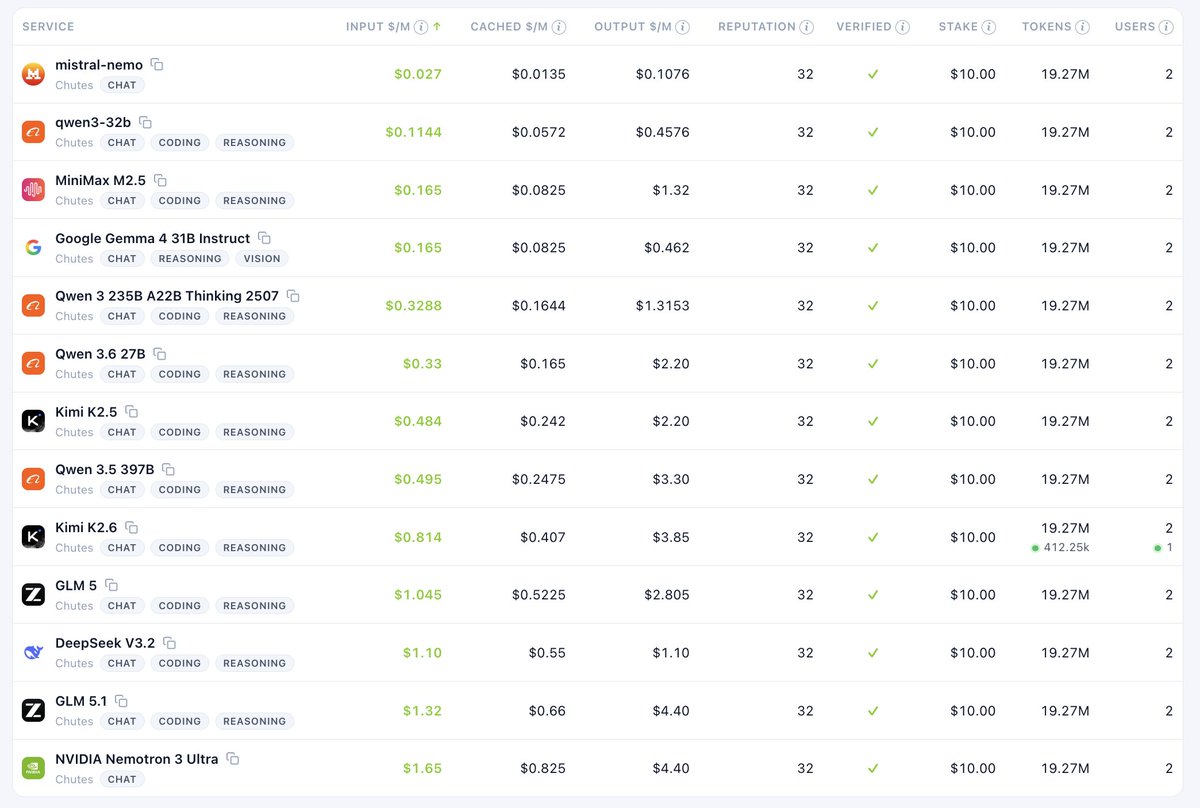
Task: Click the info icon next to USERS
Action: coord(1167,27)
